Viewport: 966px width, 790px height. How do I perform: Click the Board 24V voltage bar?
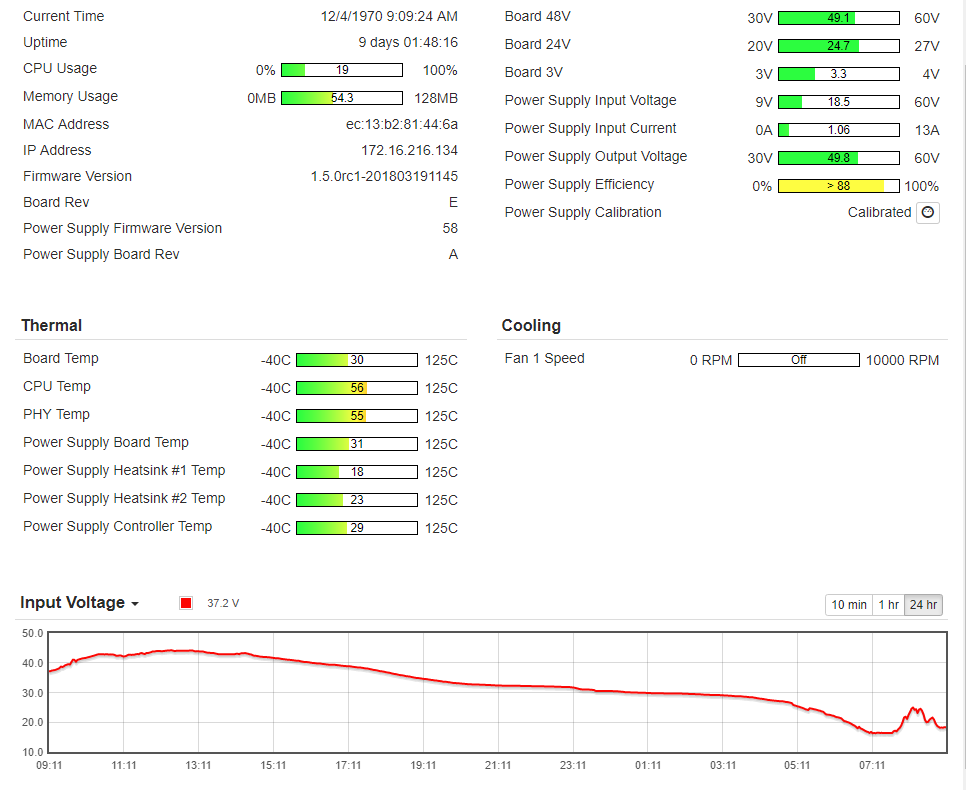[x=838, y=46]
